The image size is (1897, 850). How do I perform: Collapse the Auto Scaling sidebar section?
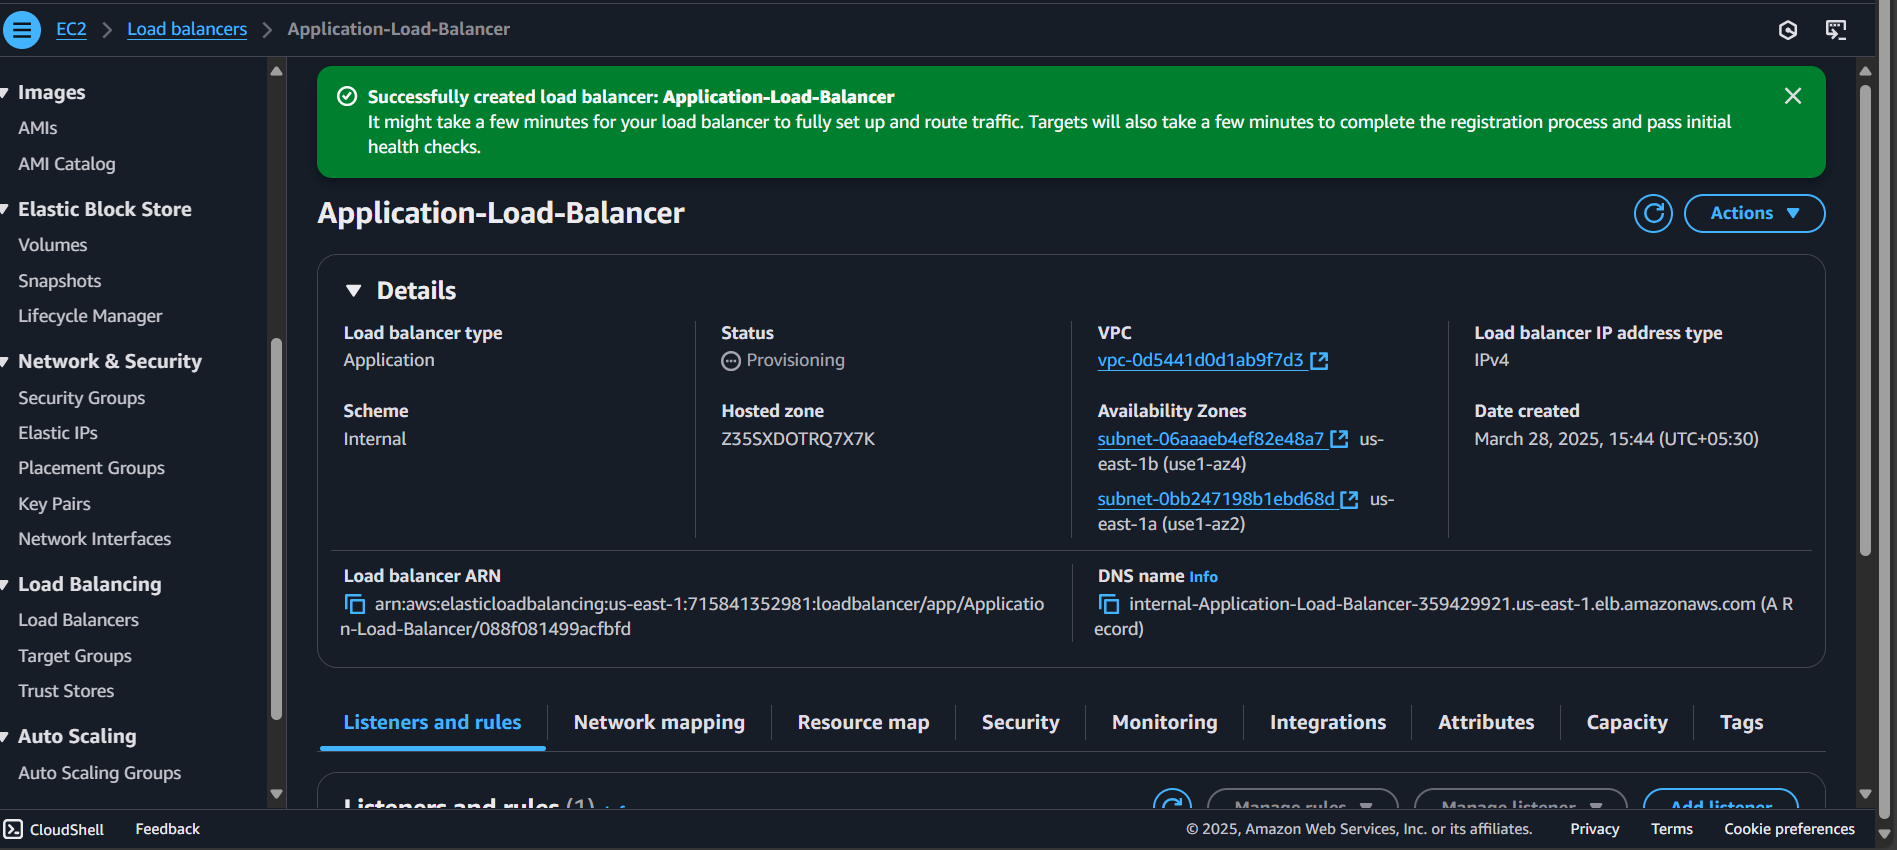5,737
